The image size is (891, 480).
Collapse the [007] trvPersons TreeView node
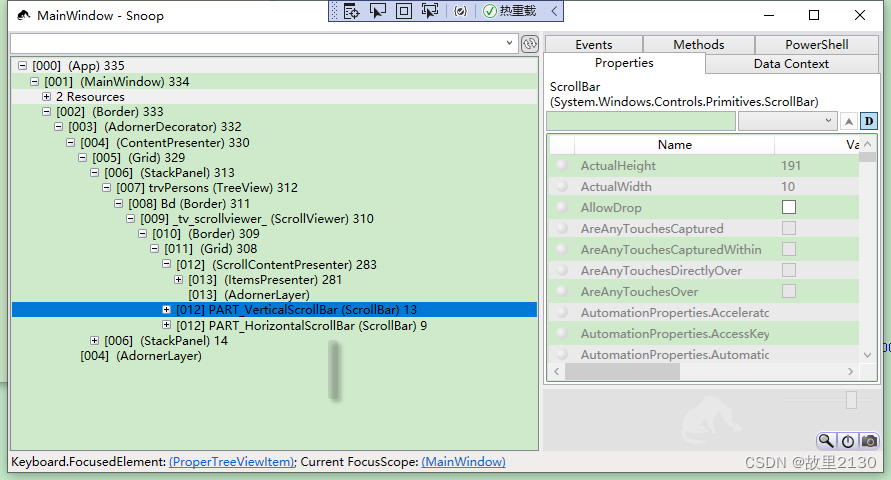[107, 188]
